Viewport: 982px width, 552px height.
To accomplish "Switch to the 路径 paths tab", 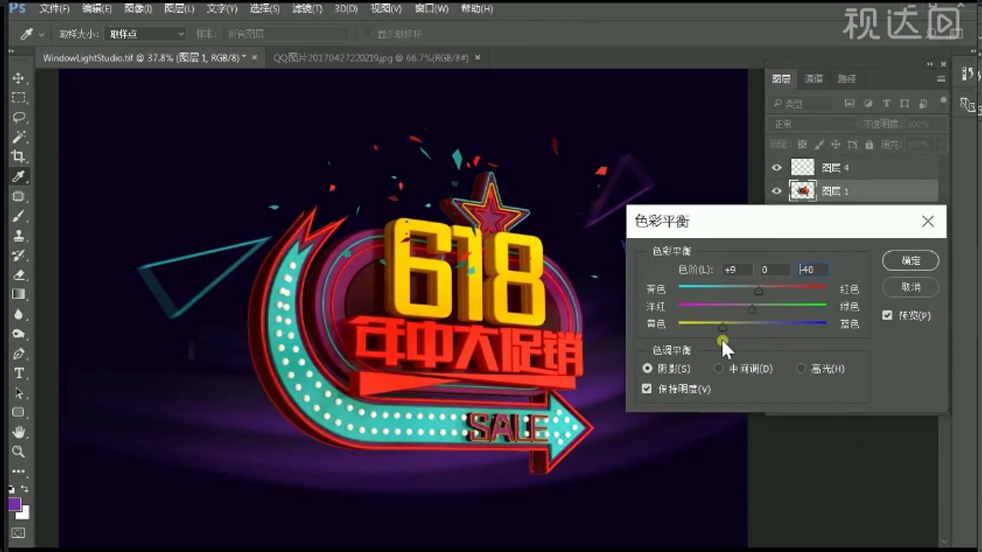I will pyautogui.click(x=847, y=79).
